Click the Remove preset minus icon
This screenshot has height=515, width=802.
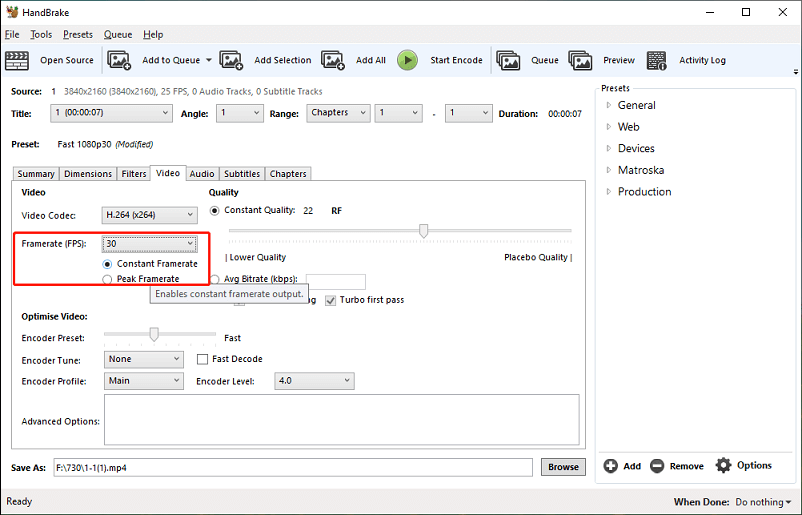pyautogui.click(x=657, y=466)
